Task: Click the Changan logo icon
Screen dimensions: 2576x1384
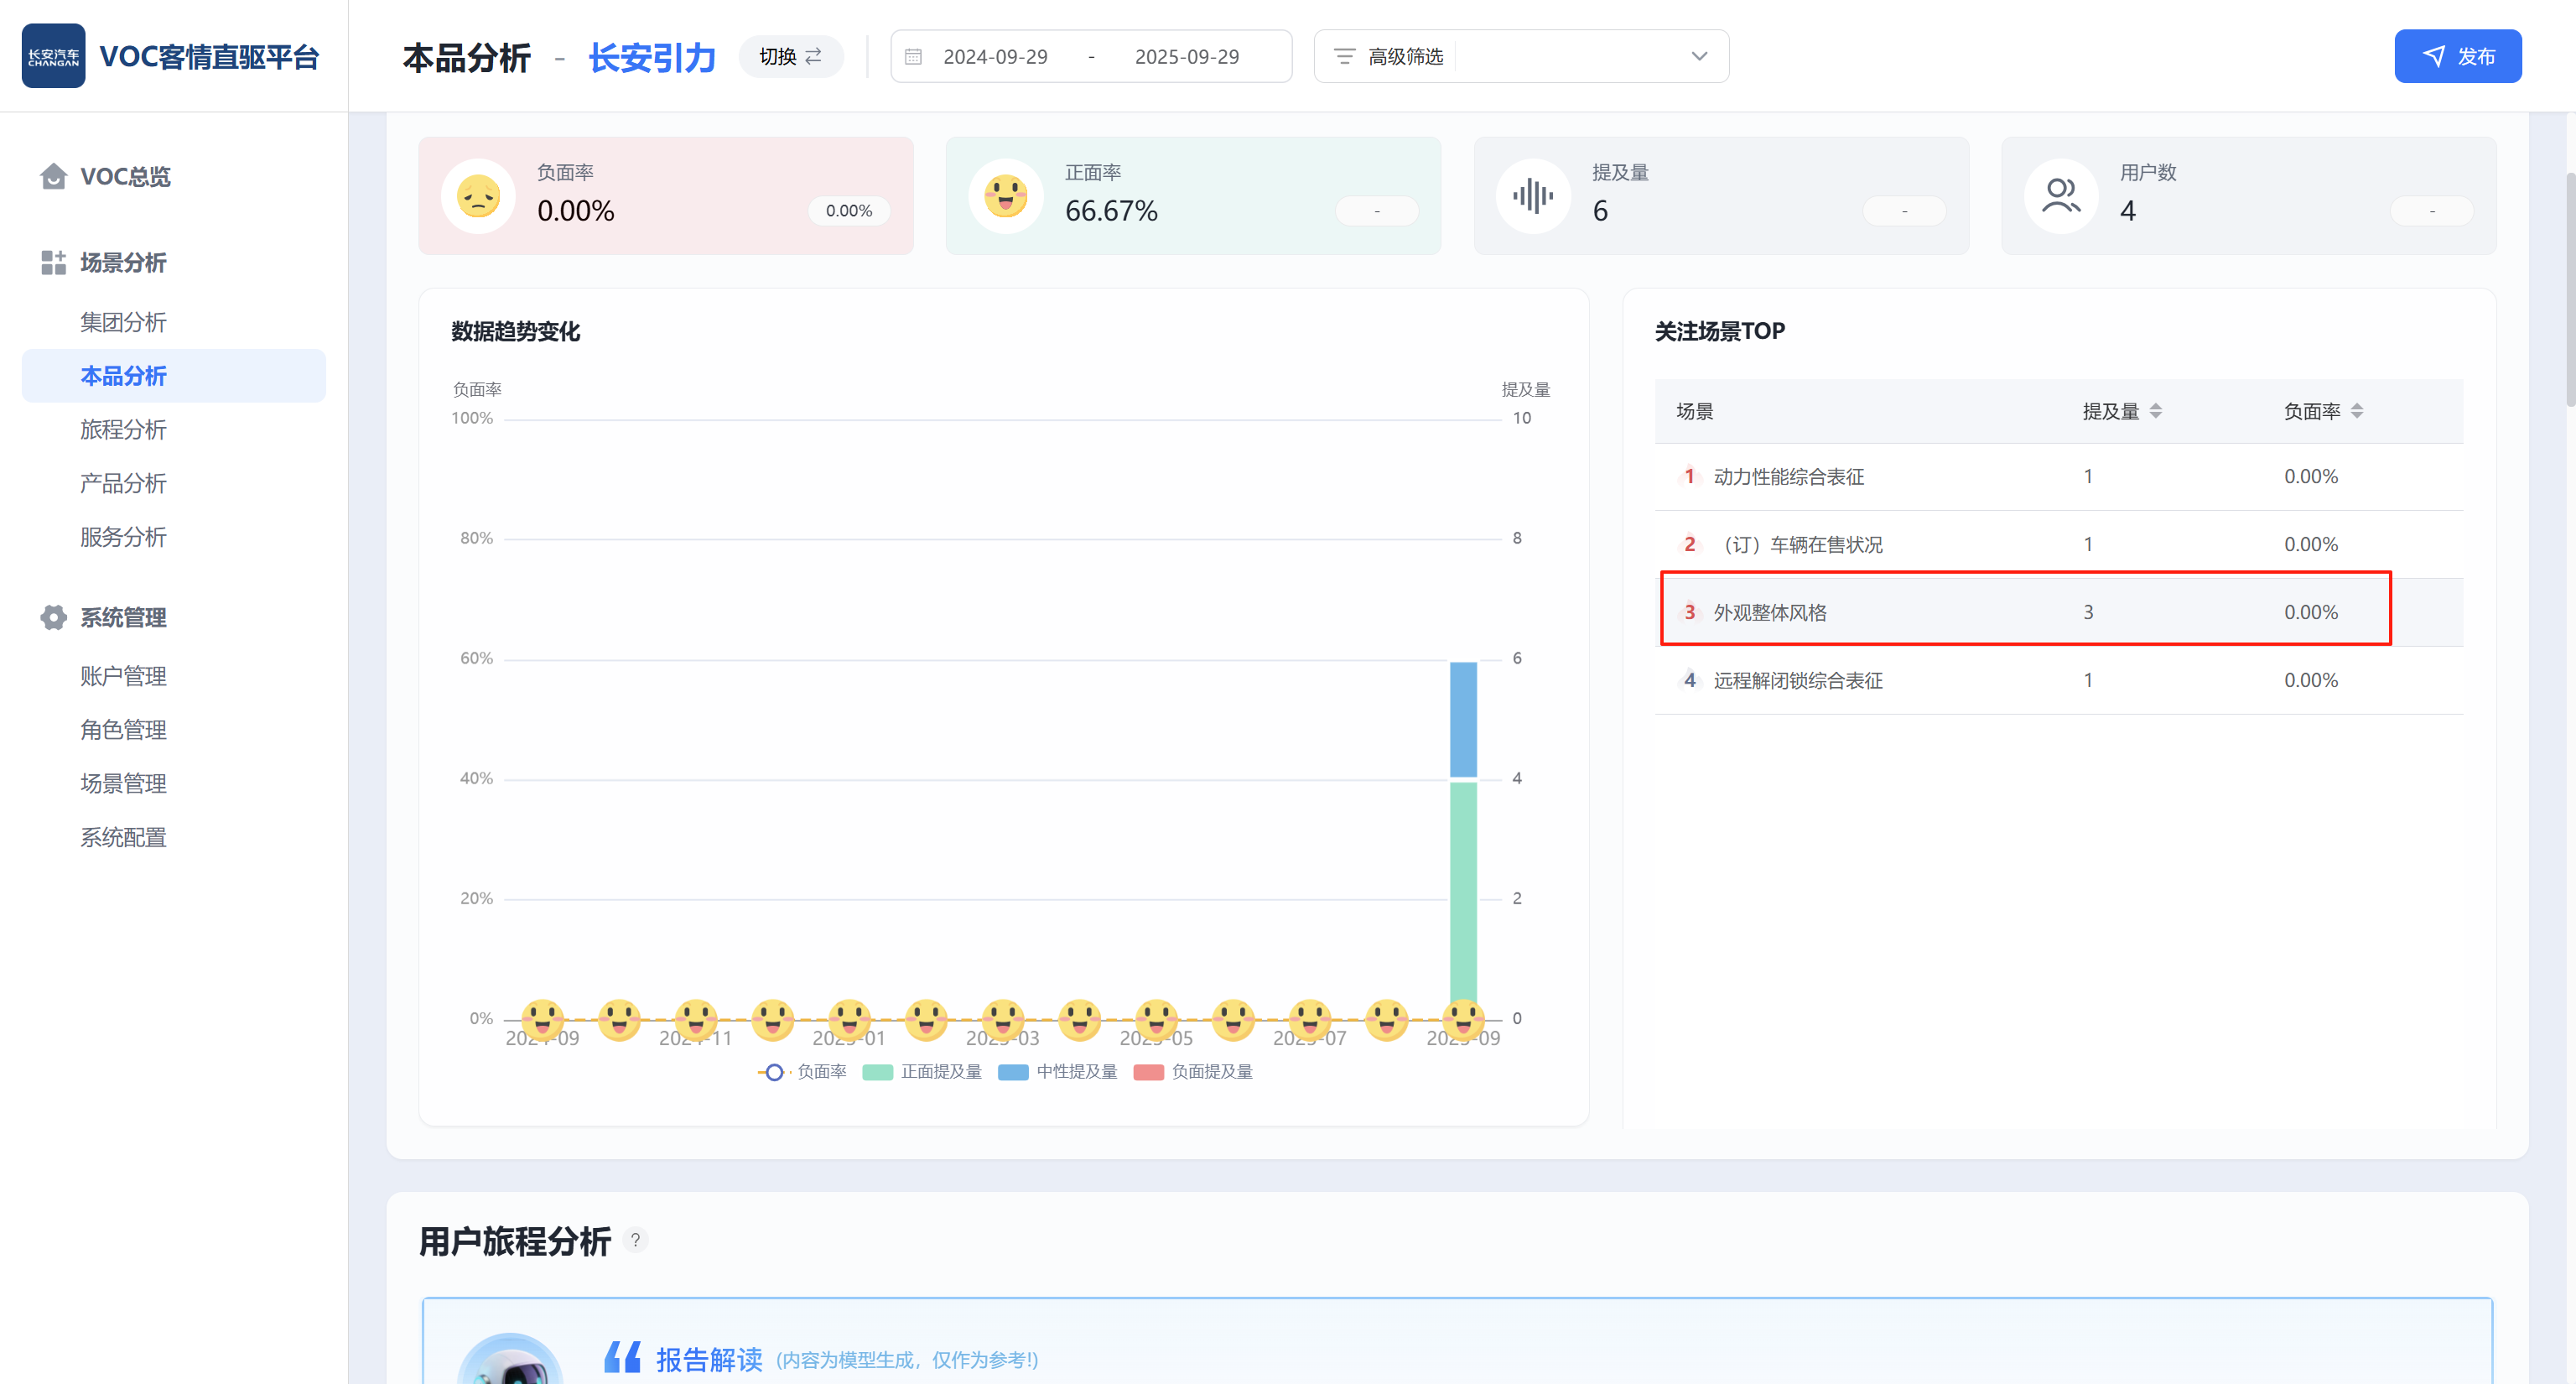Action: coord(53,56)
